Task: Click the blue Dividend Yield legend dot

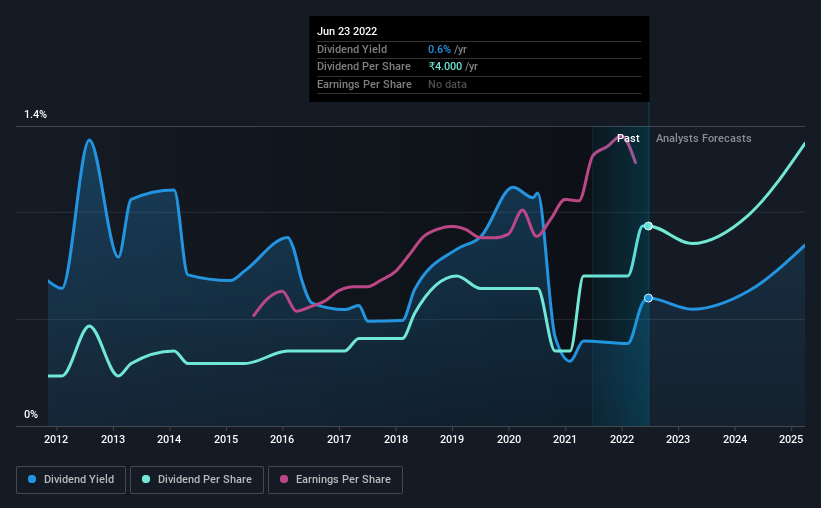Action: click(x=32, y=479)
